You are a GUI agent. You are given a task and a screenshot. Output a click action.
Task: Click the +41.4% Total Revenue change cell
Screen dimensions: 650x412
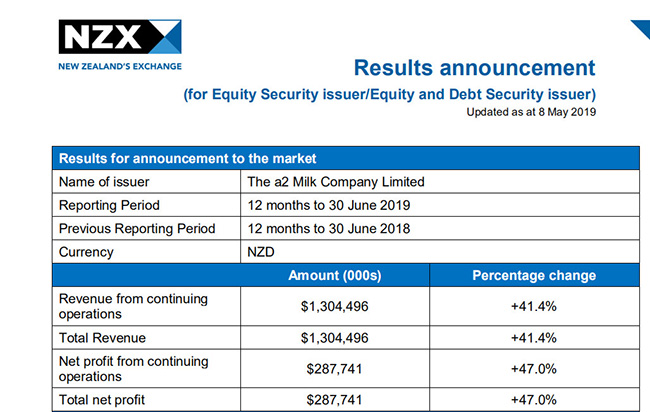[x=534, y=338]
